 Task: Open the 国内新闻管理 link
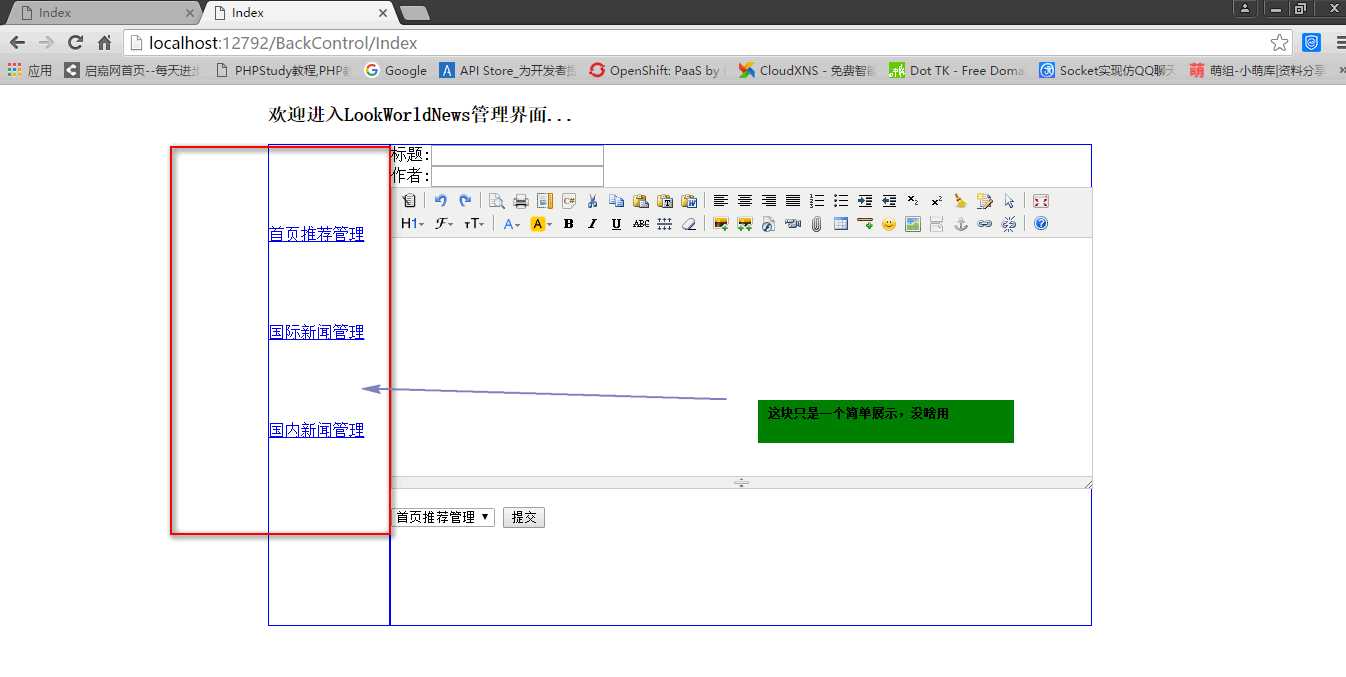tap(316, 430)
